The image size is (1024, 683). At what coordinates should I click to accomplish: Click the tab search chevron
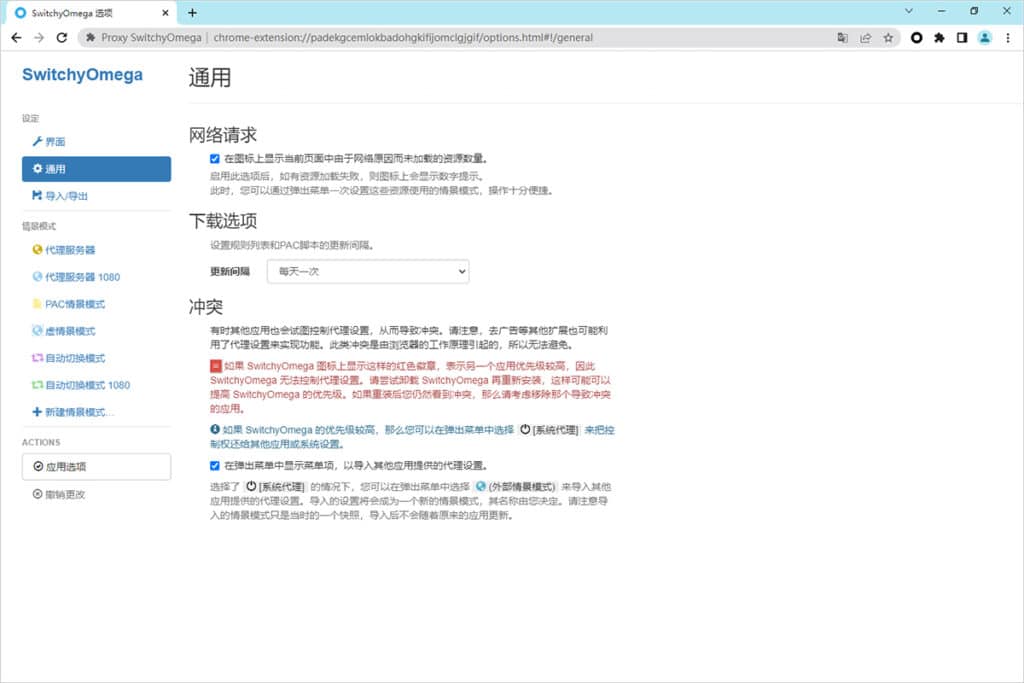tap(908, 11)
